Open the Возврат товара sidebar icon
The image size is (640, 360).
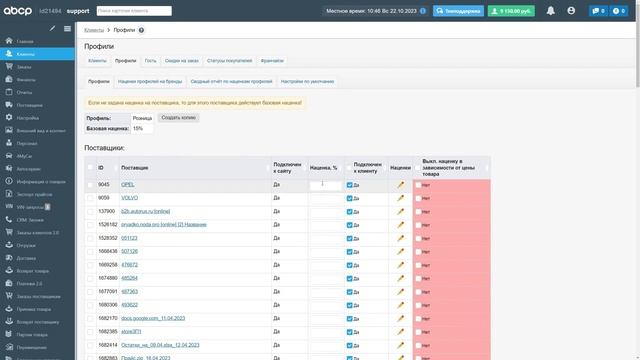pos(9,270)
